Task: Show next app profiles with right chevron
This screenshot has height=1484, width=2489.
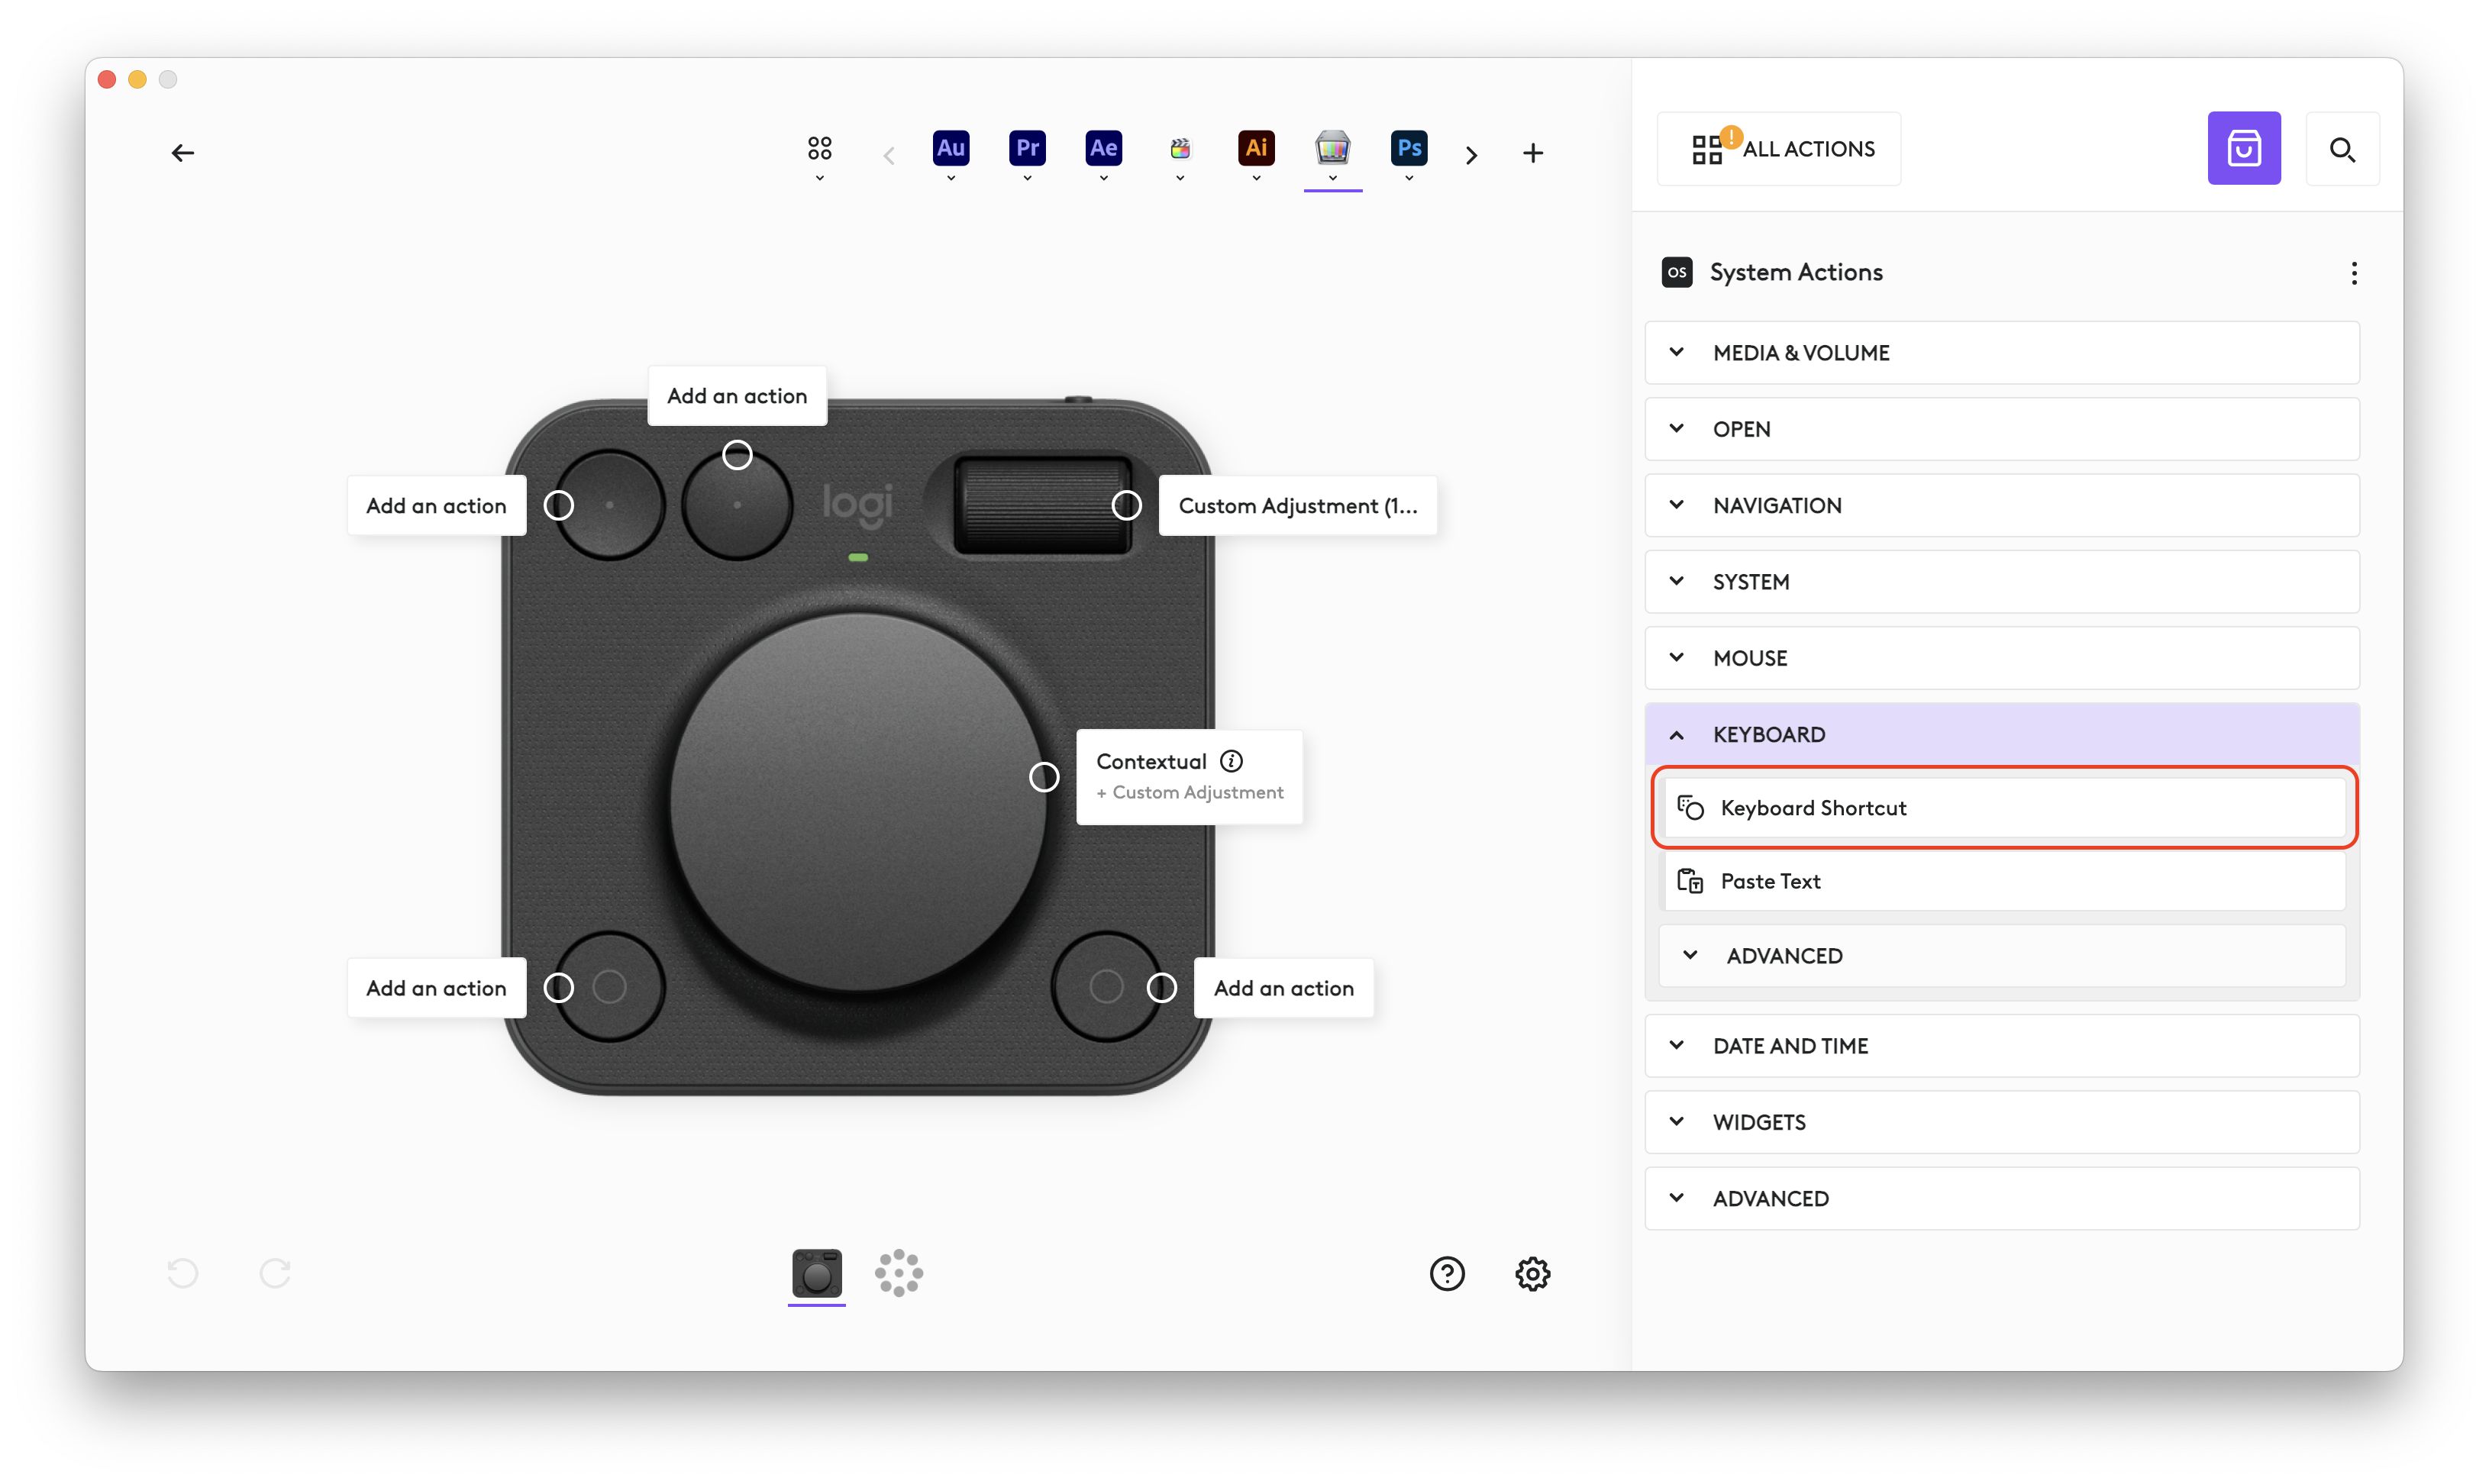Action: [x=1471, y=155]
